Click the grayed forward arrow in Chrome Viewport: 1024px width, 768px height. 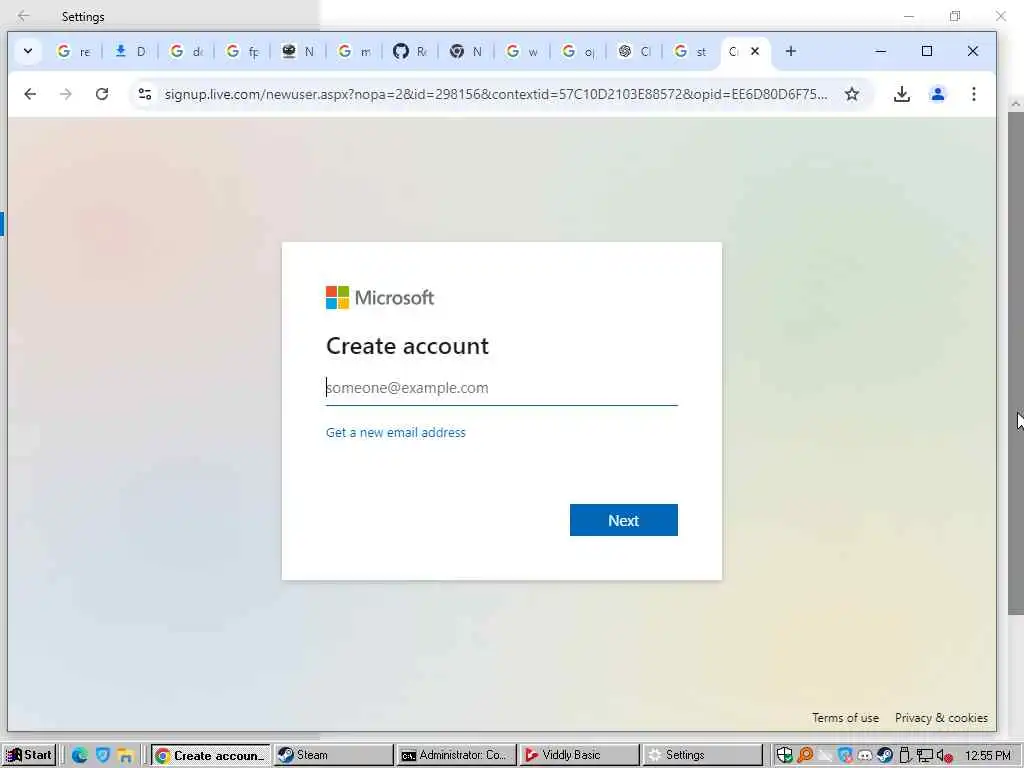point(65,94)
